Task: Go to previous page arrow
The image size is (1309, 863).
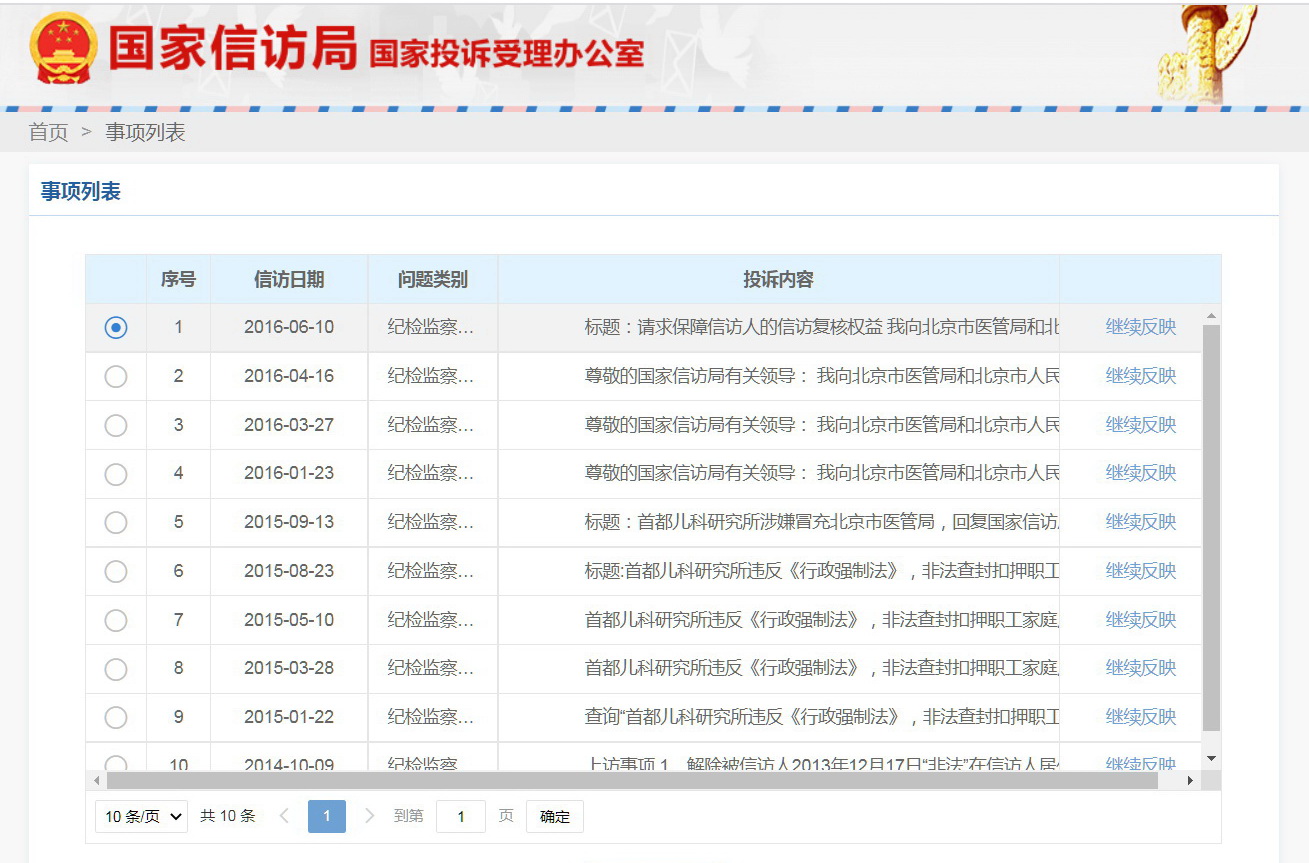Action: click(x=284, y=816)
